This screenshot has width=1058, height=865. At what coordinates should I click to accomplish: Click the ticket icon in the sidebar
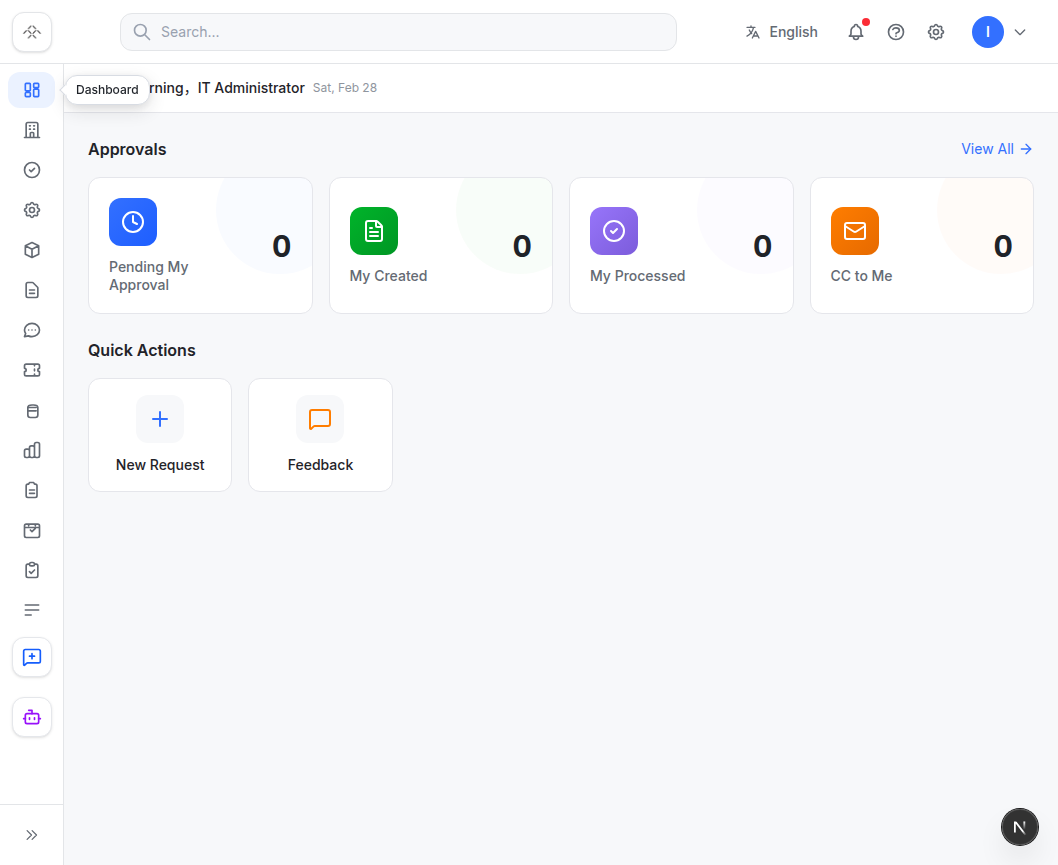pyautogui.click(x=32, y=370)
